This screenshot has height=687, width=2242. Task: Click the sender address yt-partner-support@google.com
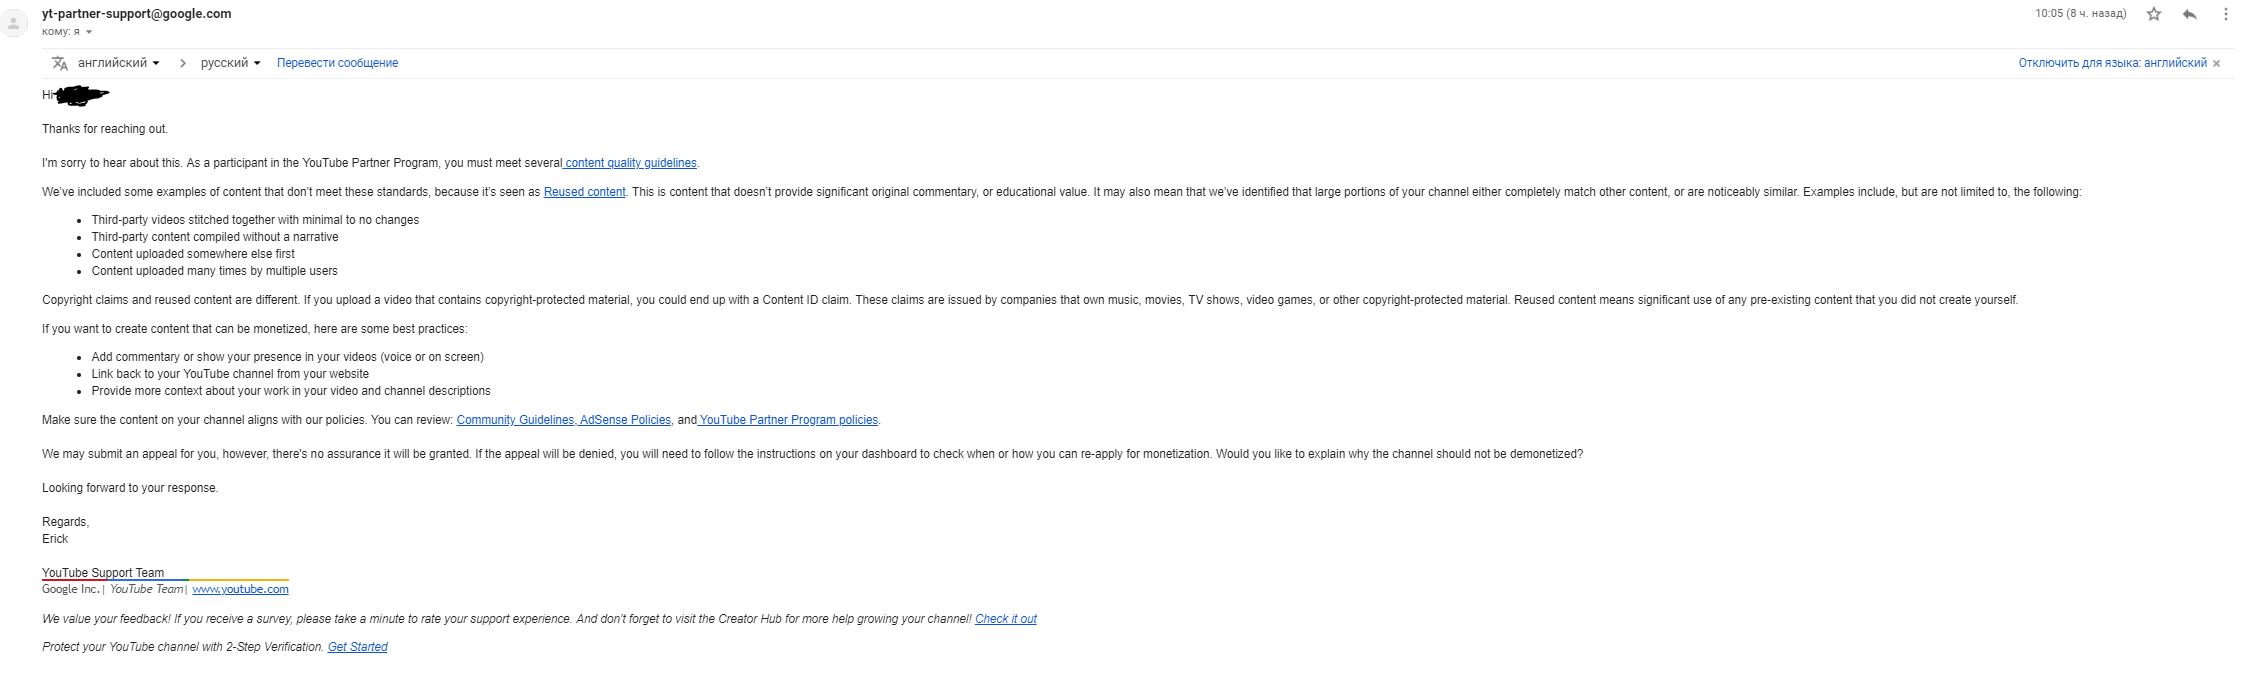(x=136, y=14)
